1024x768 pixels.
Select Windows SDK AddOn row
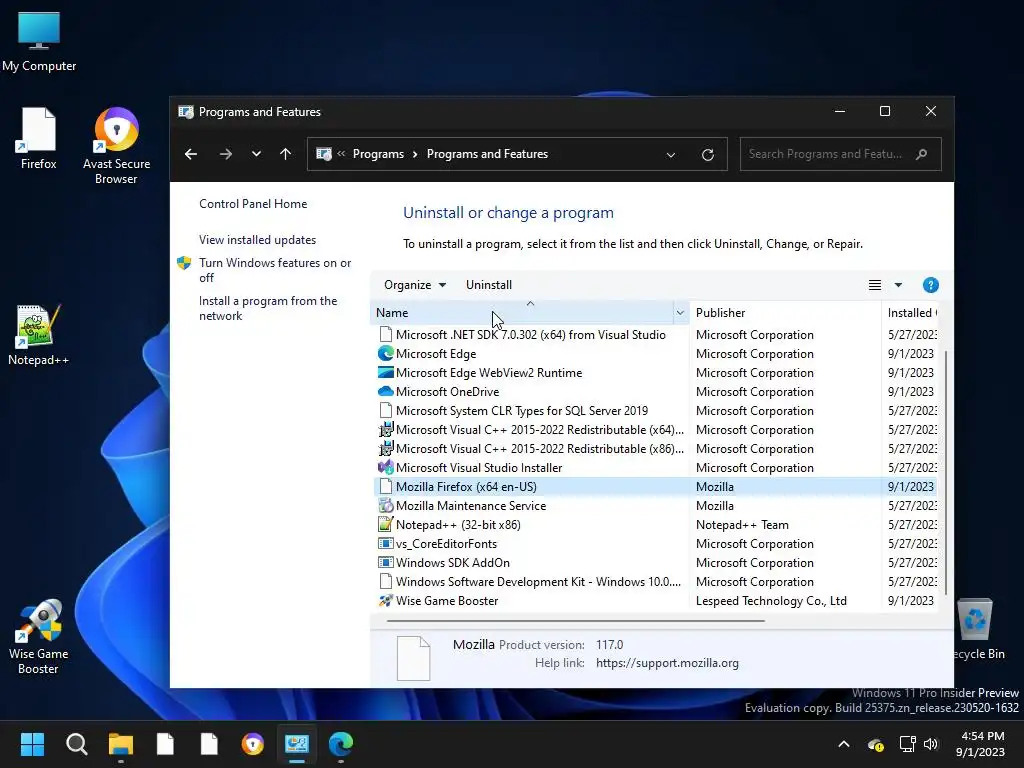click(x=656, y=562)
